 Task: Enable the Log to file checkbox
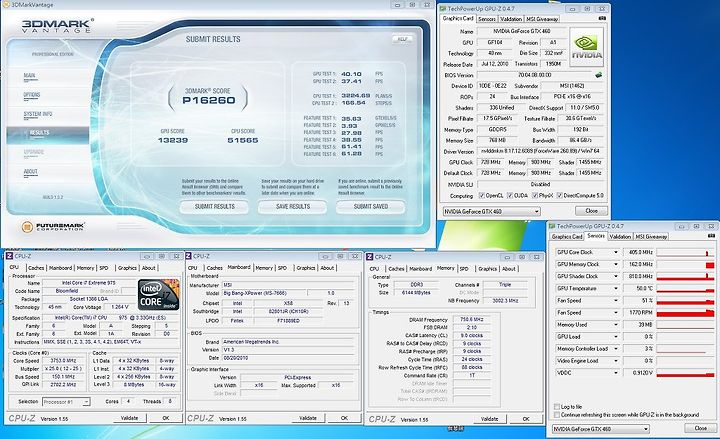[x=557, y=406]
